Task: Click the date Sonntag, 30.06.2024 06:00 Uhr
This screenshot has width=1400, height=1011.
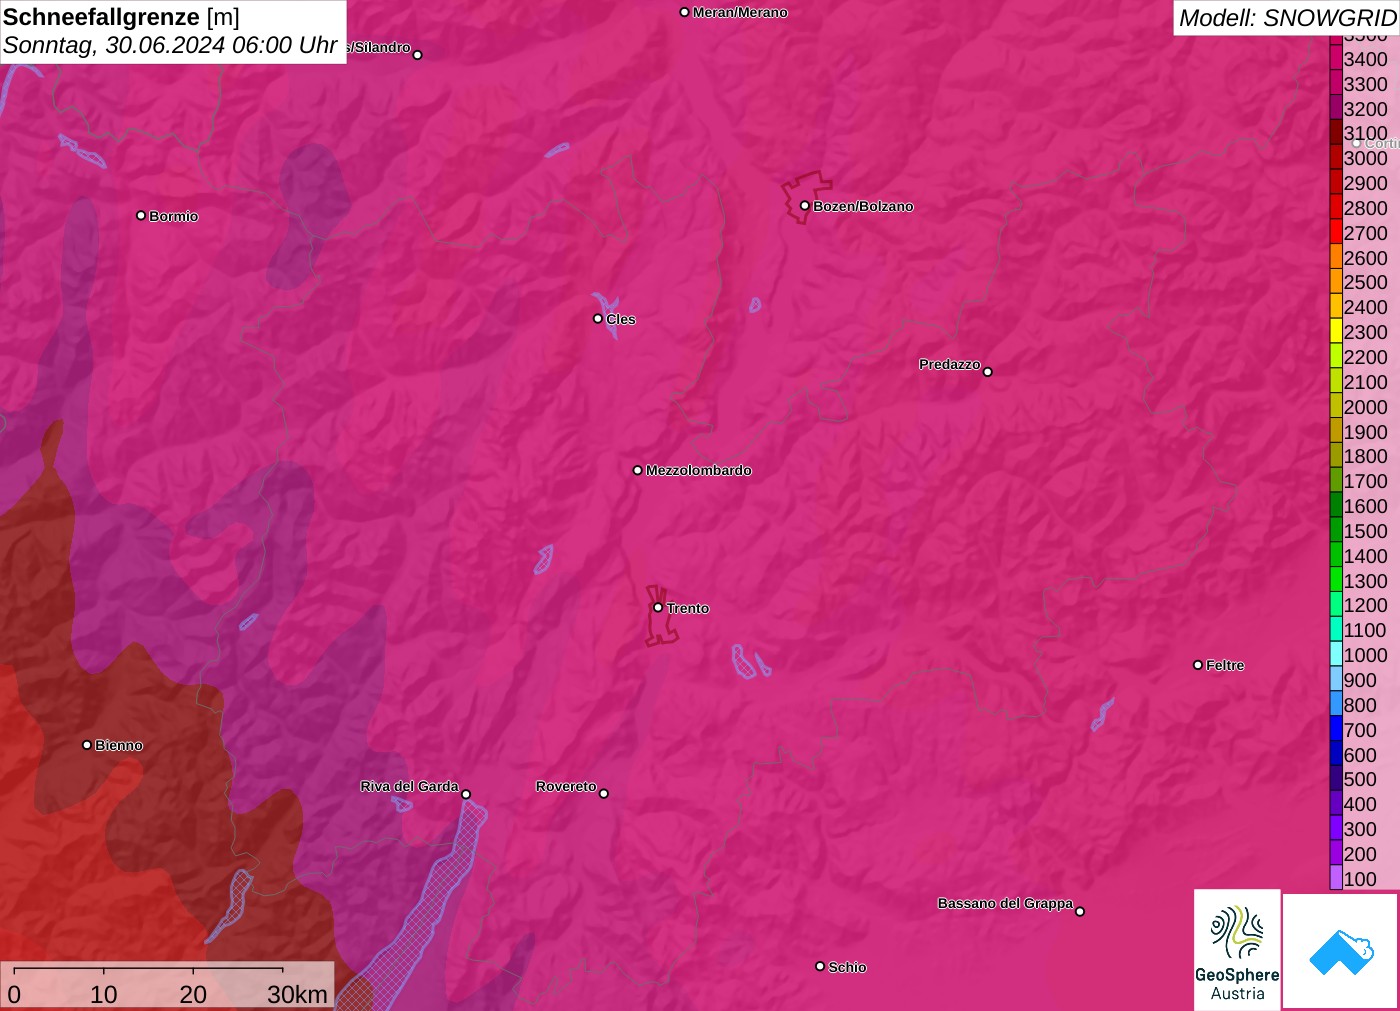Action: pyautogui.click(x=170, y=45)
